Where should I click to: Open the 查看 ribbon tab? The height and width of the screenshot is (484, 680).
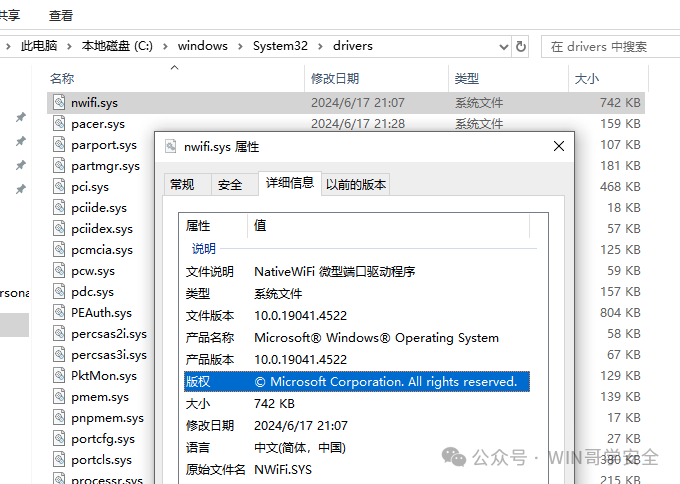pyautogui.click(x=61, y=16)
